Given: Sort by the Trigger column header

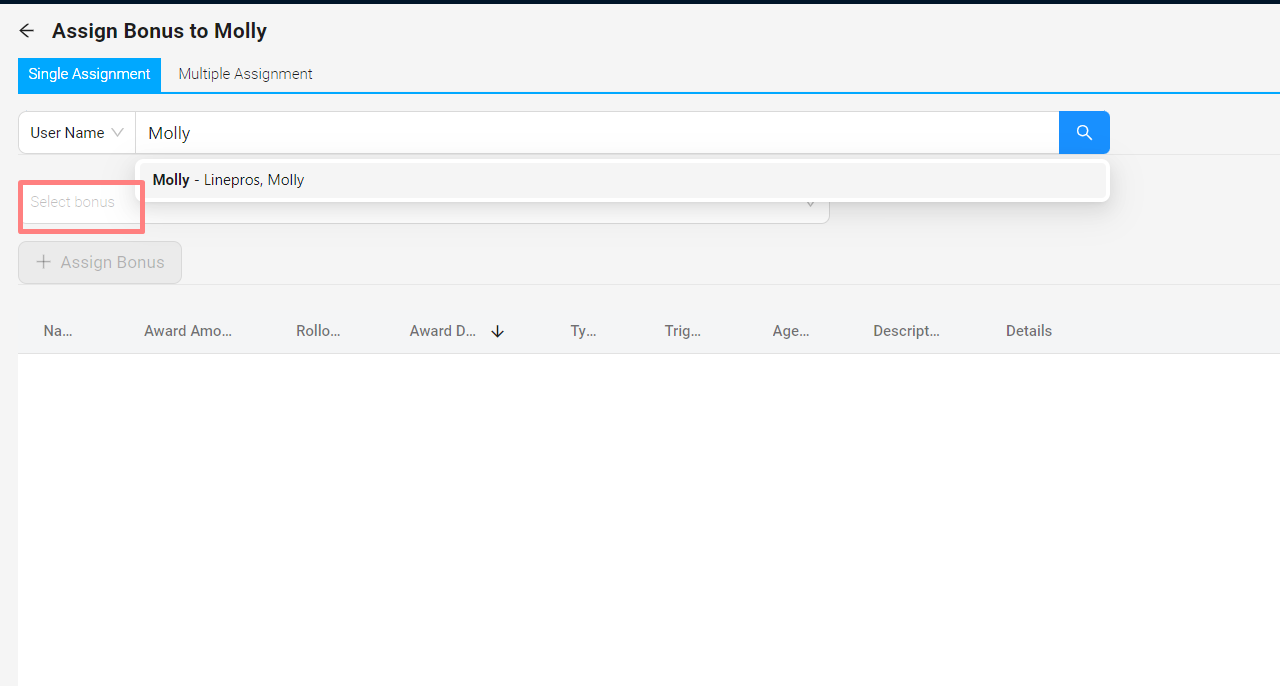Looking at the screenshot, I should [x=683, y=330].
